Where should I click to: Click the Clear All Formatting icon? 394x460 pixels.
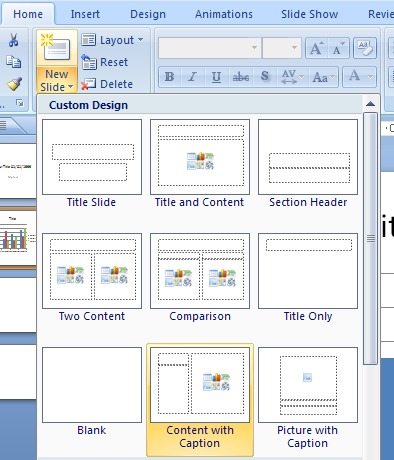(365, 48)
